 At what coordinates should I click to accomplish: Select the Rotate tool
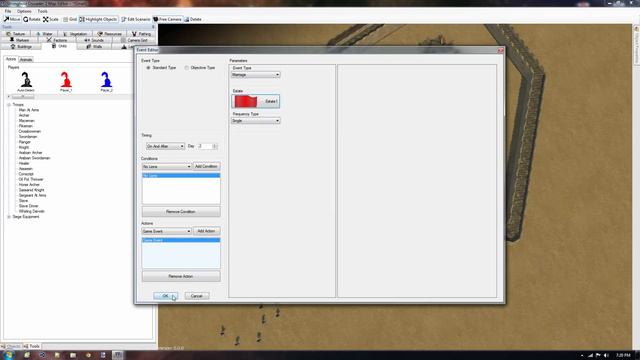tap(31, 19)
